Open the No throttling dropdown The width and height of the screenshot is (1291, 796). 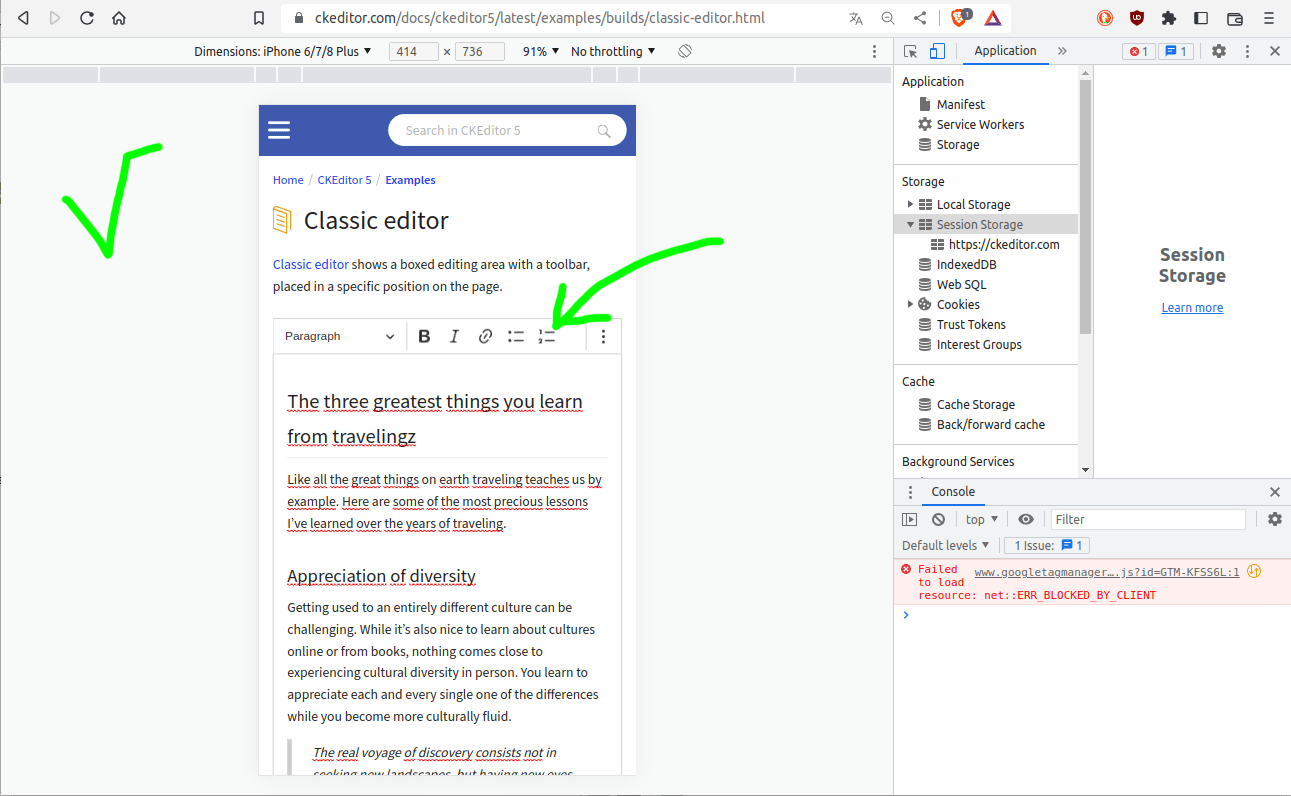pos(613,51)
